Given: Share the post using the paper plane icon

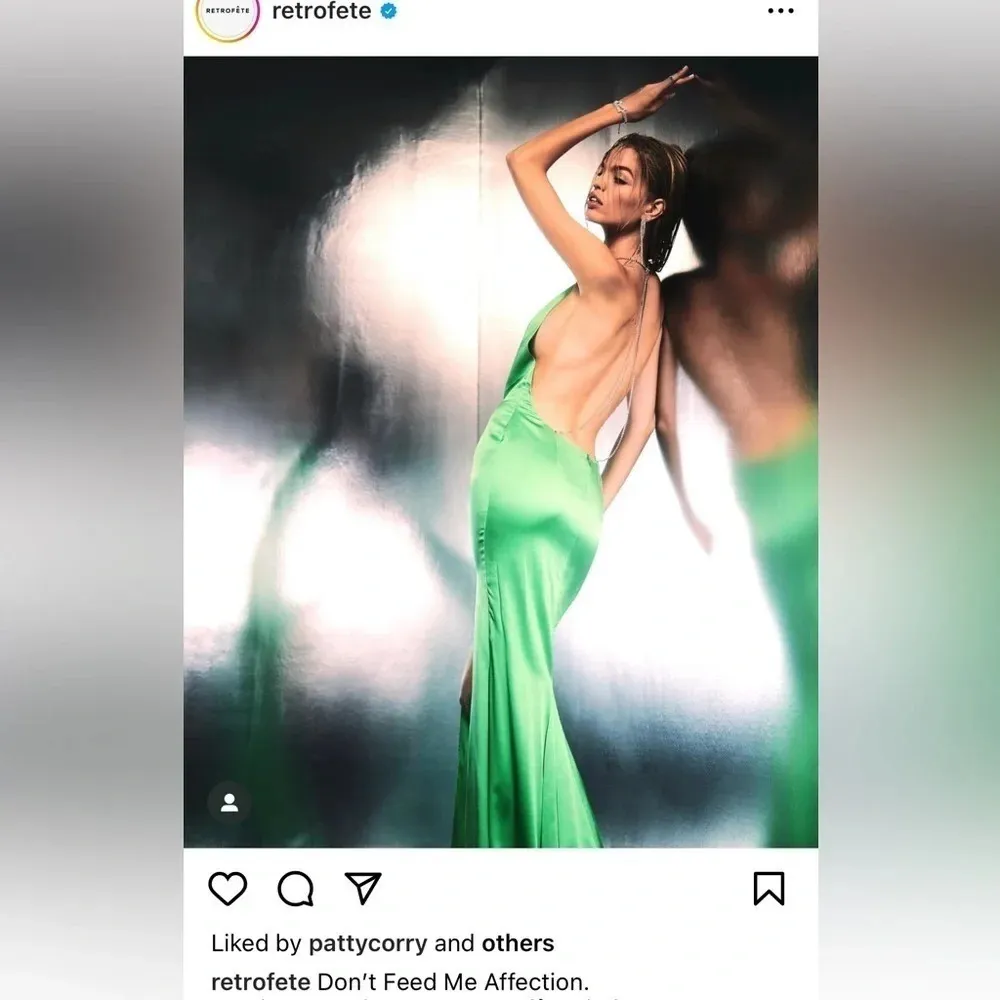Looking at the screenshot, I should point(362,887).
